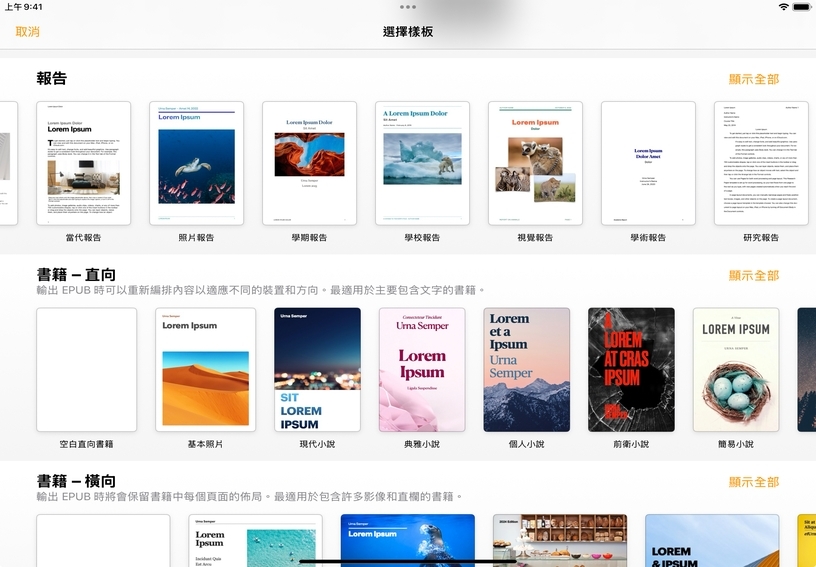
Task: Open the 學期報告 template
Action: 309,163
